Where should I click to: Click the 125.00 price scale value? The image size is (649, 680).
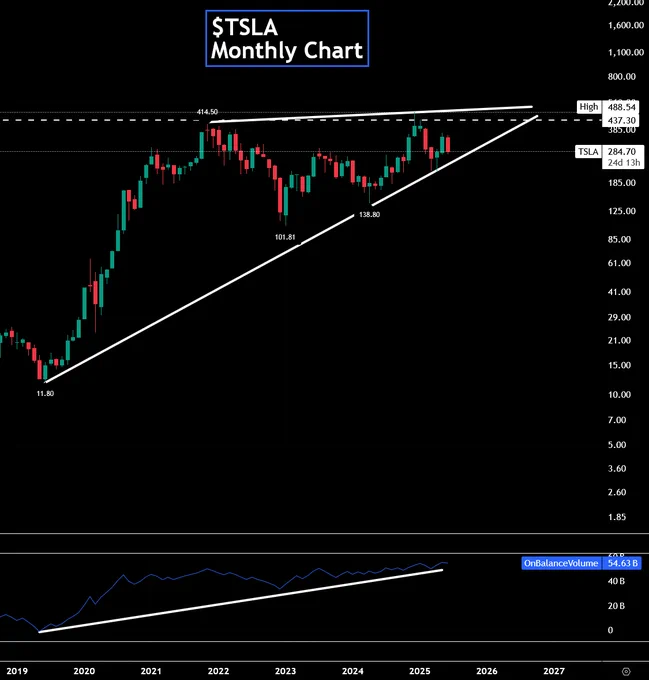[x=622, y=211]
